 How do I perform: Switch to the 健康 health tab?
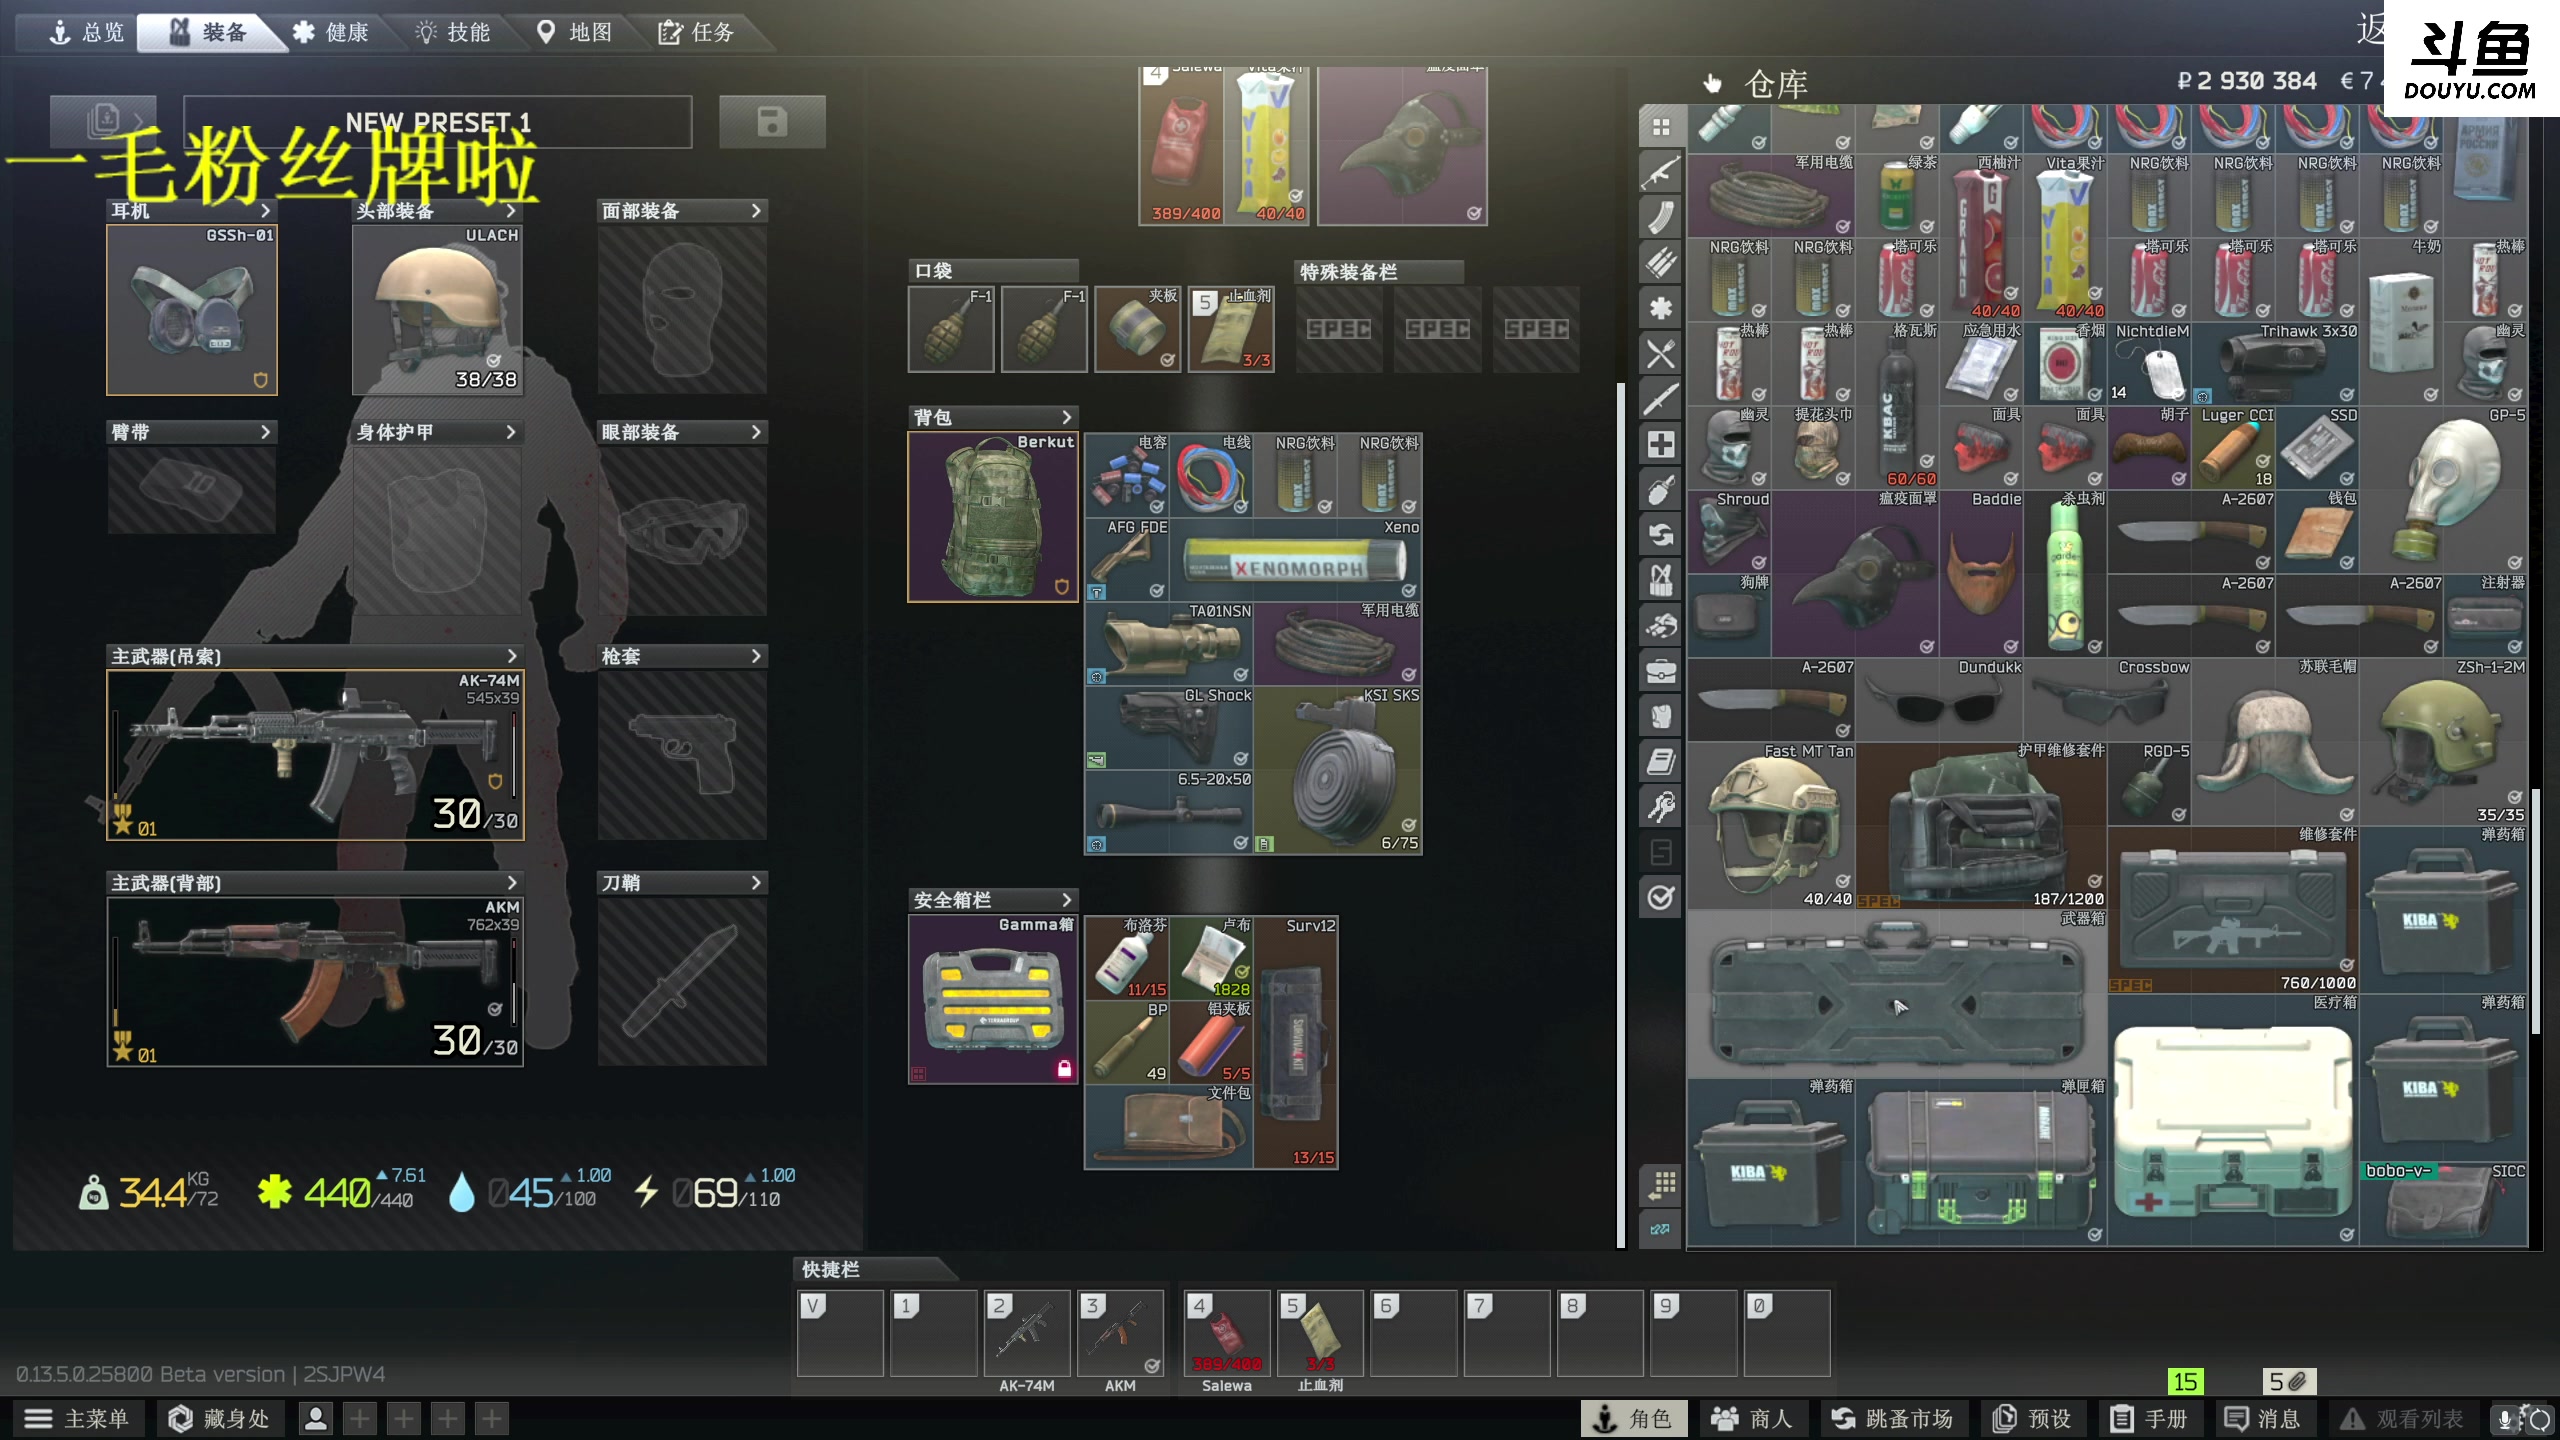pos(331,32)
